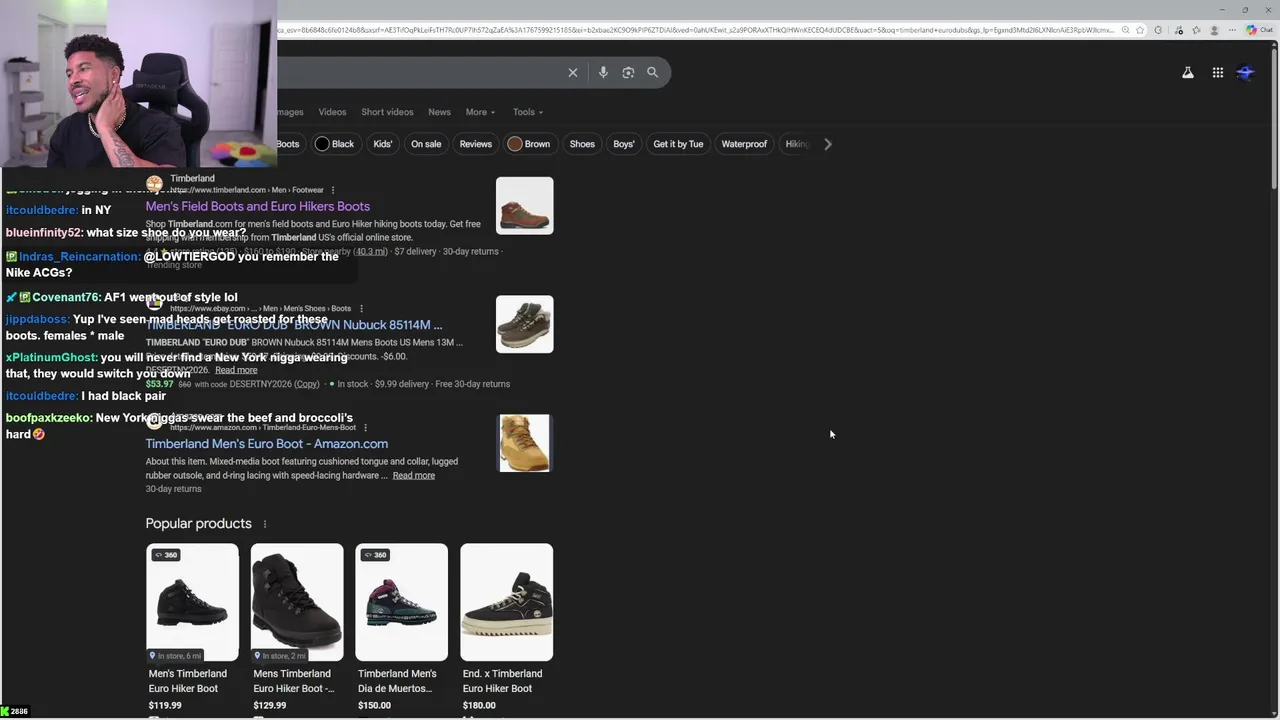Copy the DESERTNY2026 coupon code
The height and width of the screenshot is (720, 1280).
307,384
